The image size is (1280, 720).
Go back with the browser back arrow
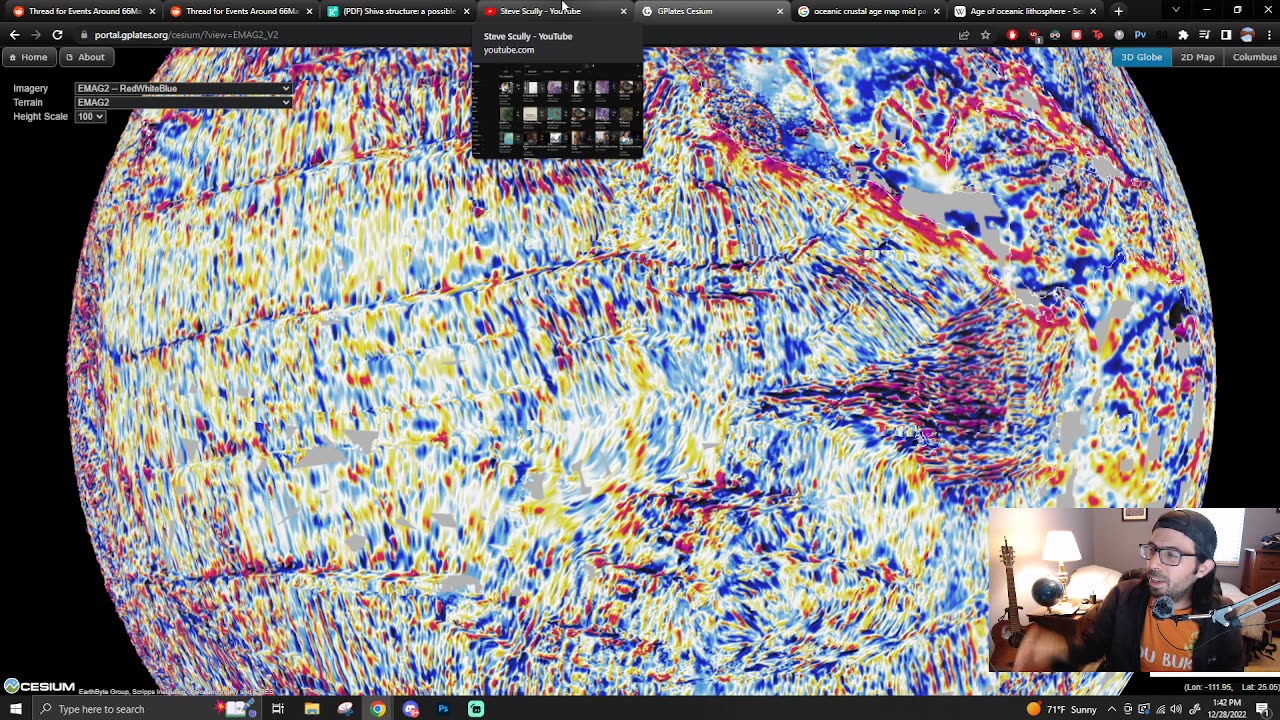coord(14,35)
